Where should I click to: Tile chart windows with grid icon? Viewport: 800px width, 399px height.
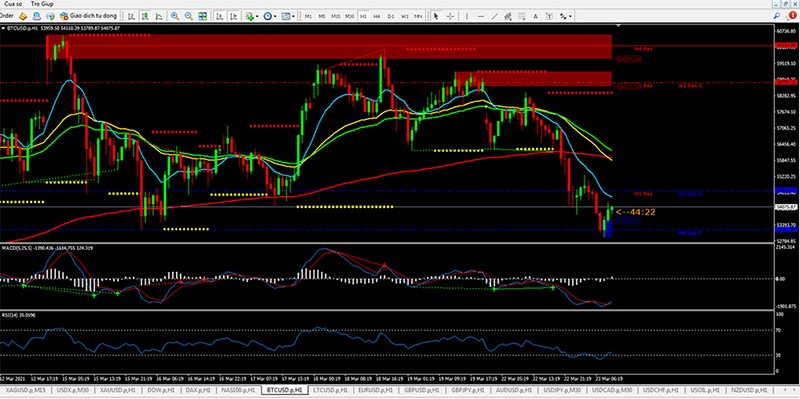pos(203,16)
